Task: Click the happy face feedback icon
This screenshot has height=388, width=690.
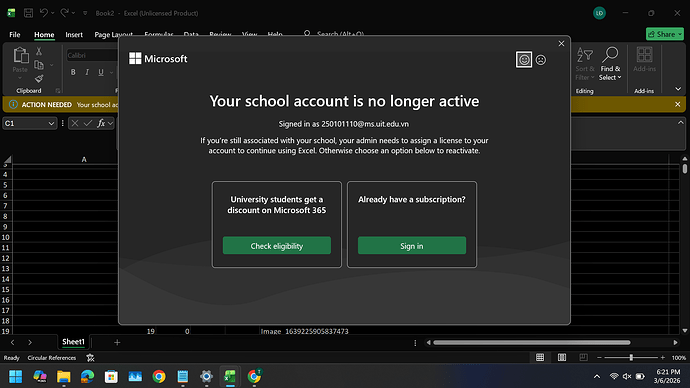Action: pyautogui.click(x=524, y=59)
